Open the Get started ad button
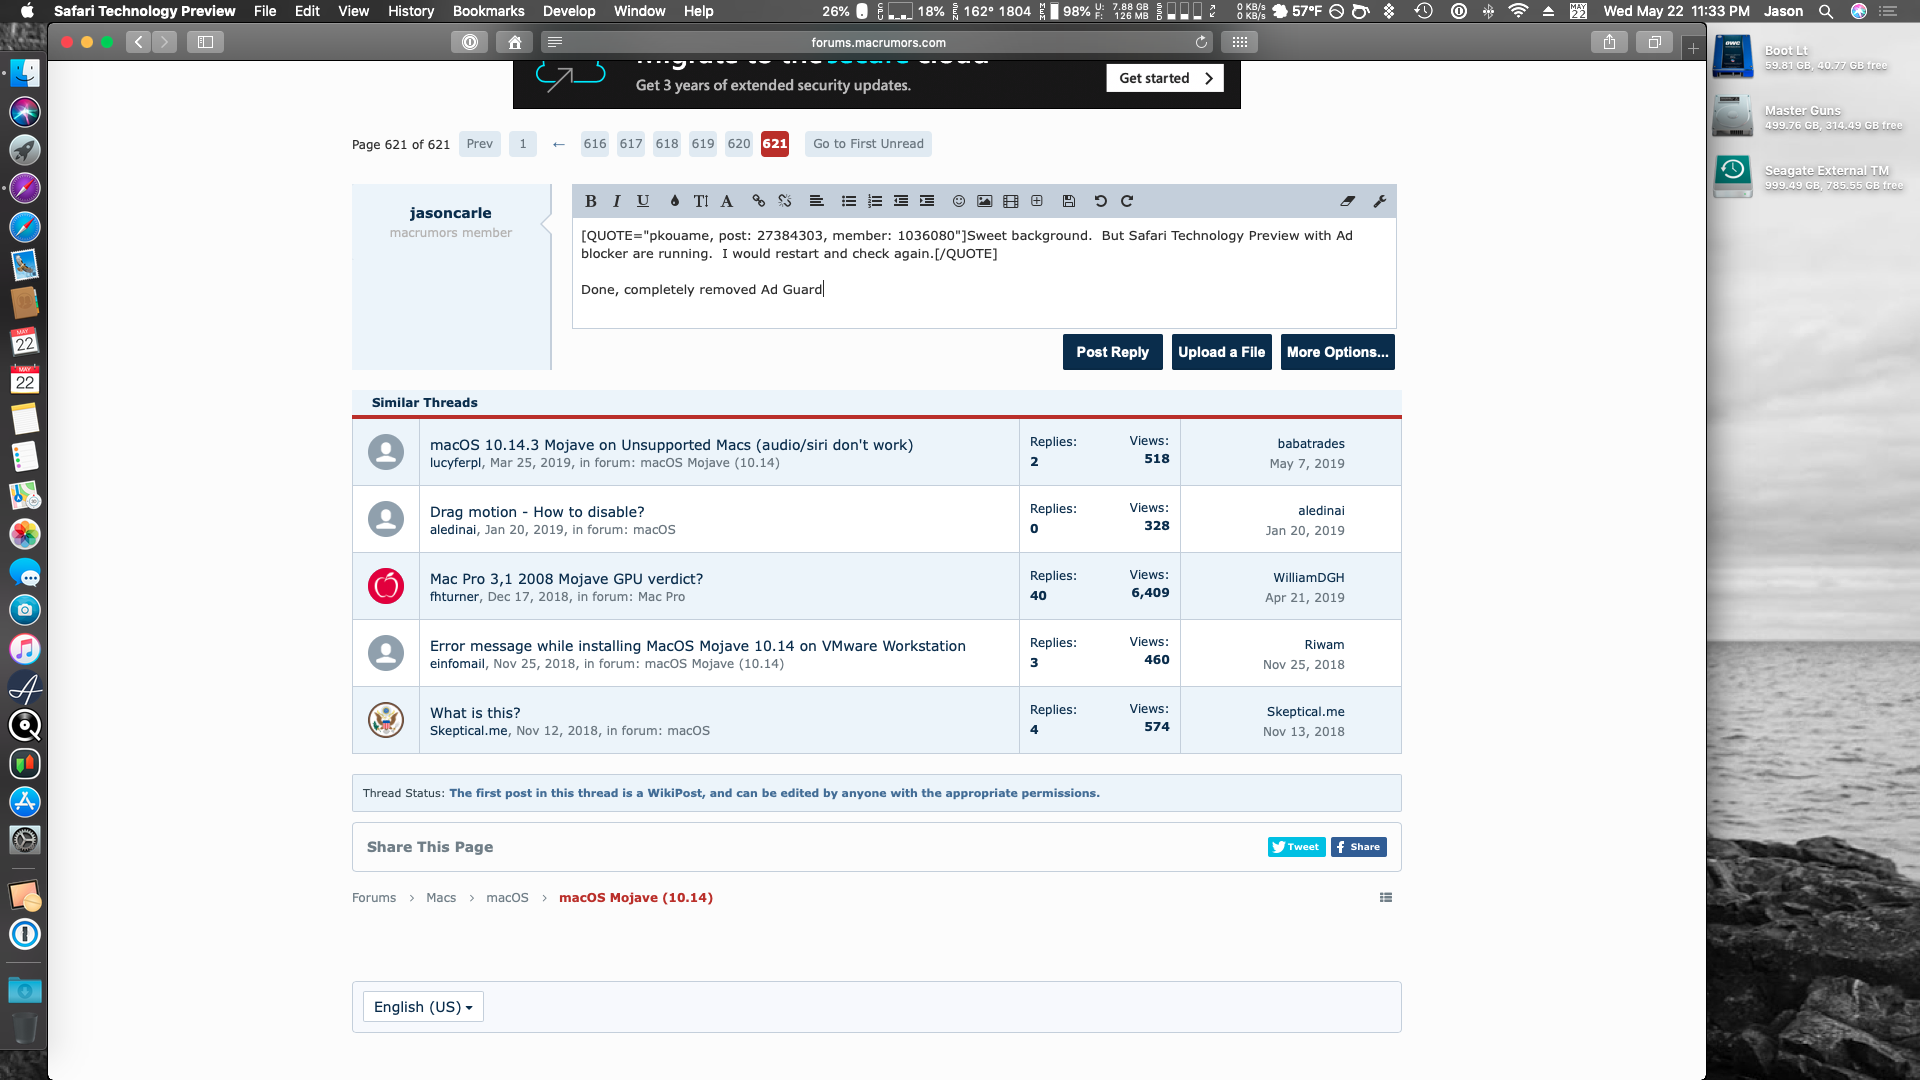1920x1080 pixels. click(x=1165, y=78)
